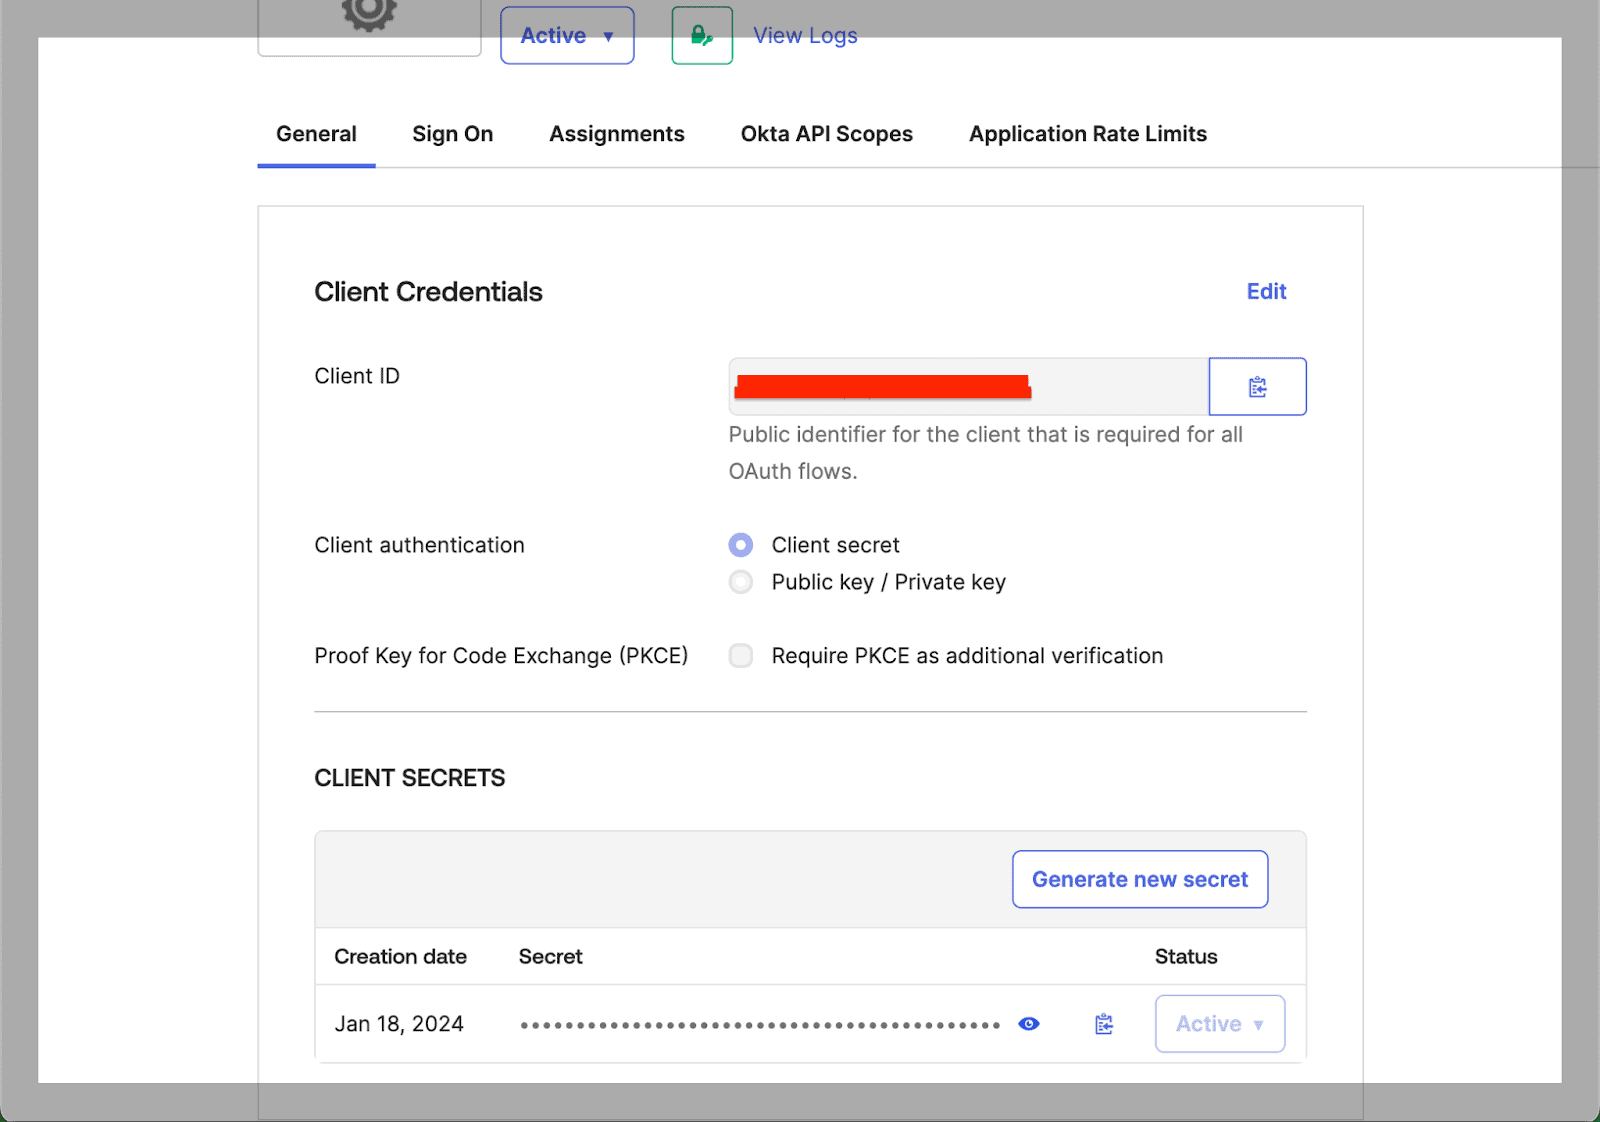Reveal the hidden client secret with eye icon
The image size is (1600, 1122).
click(x=1029, y=1023)
